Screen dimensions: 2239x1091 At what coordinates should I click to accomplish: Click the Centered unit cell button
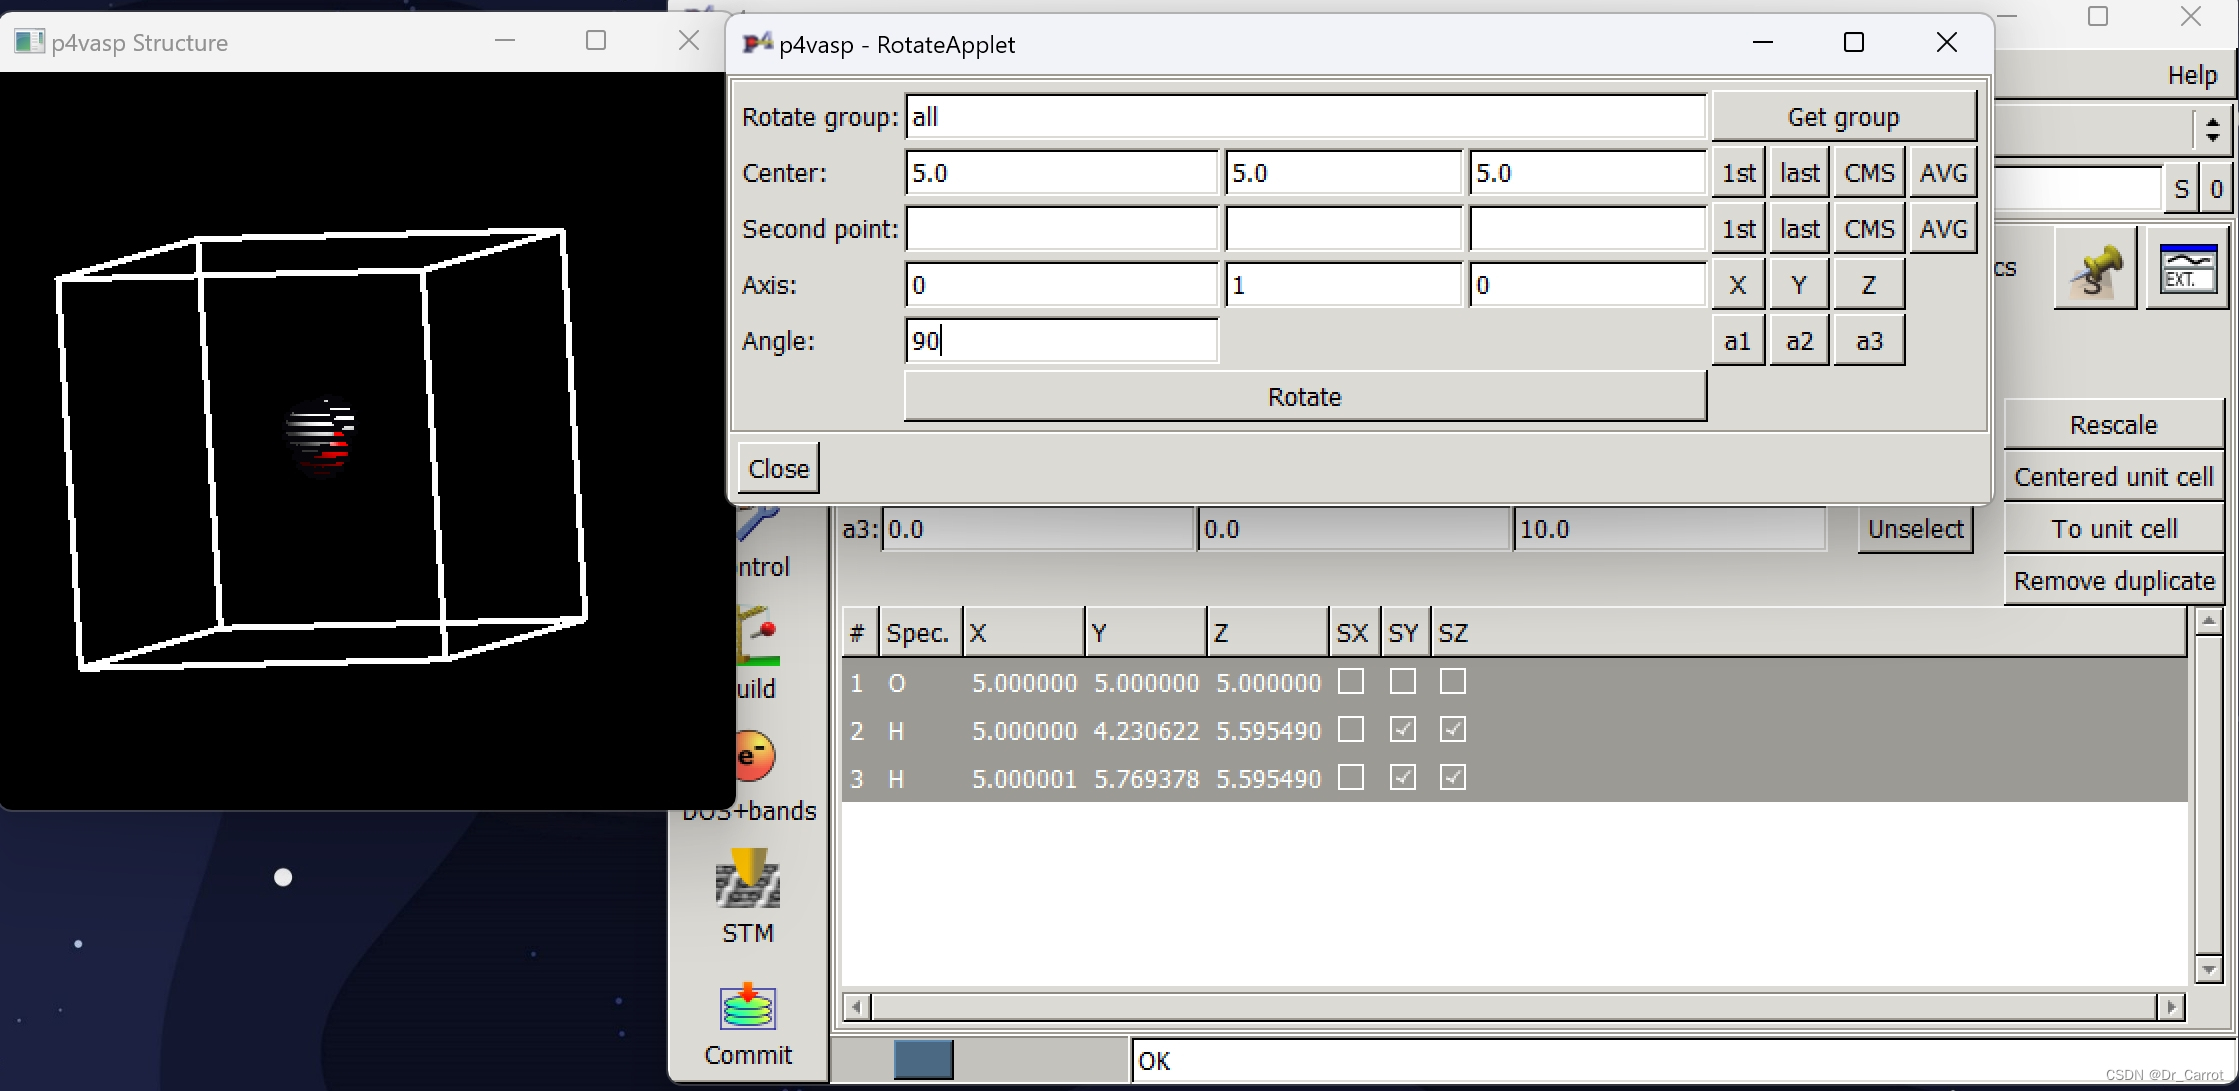[2113, 477]
